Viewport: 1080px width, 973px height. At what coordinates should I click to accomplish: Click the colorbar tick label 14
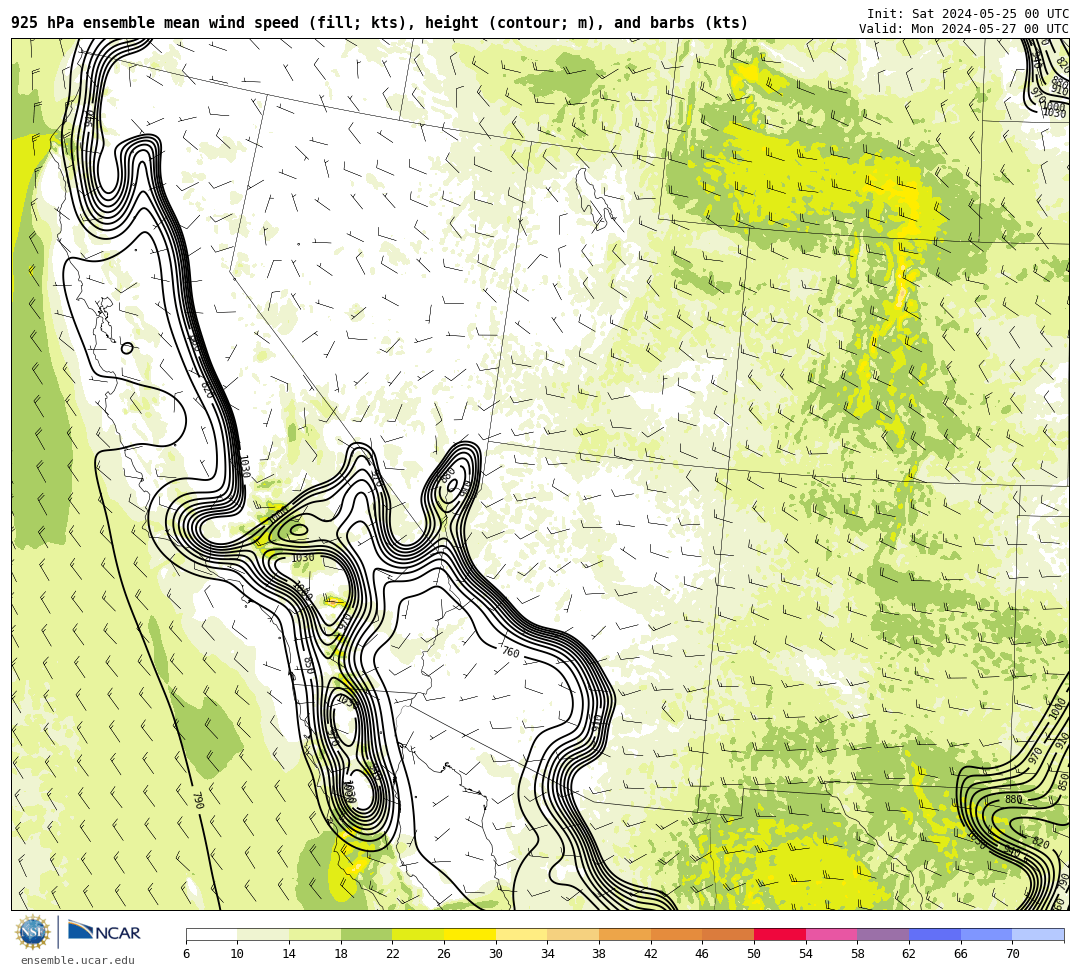point(289,954)
